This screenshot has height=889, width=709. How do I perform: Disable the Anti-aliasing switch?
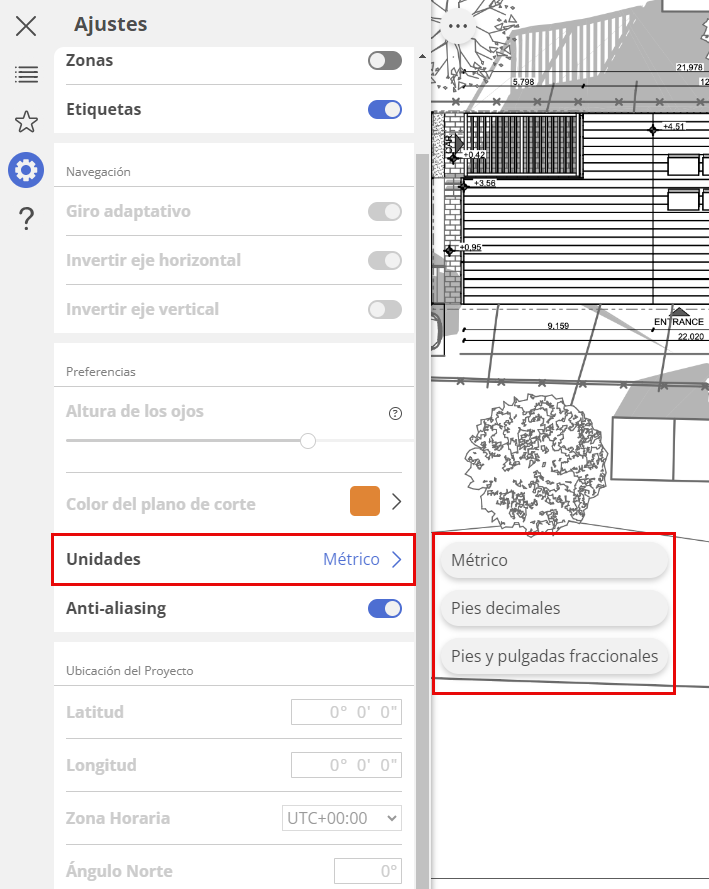[385, 608]
